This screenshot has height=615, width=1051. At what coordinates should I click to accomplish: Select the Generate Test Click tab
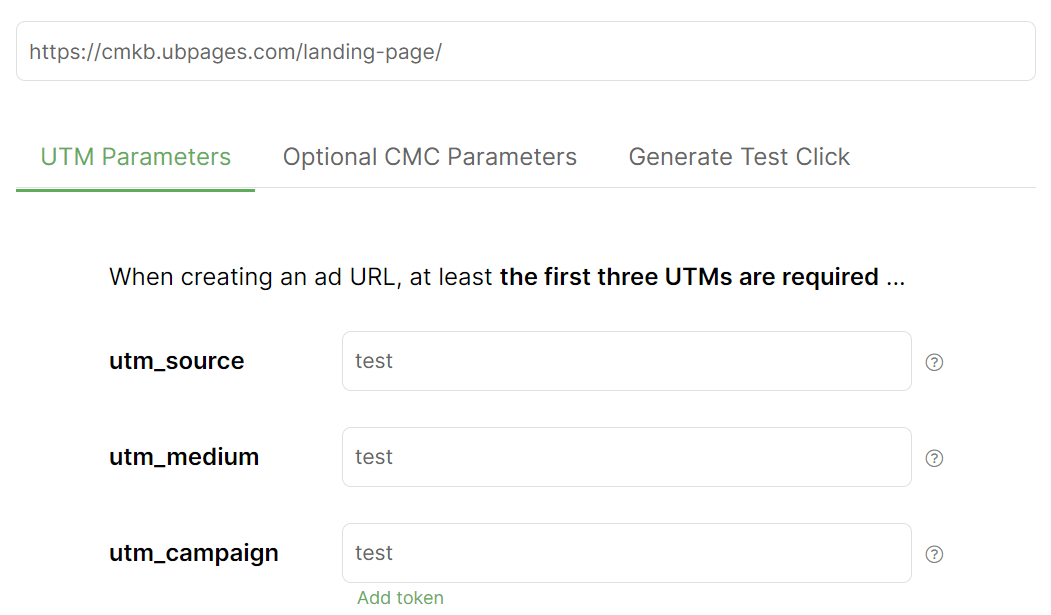pos(739,157)
